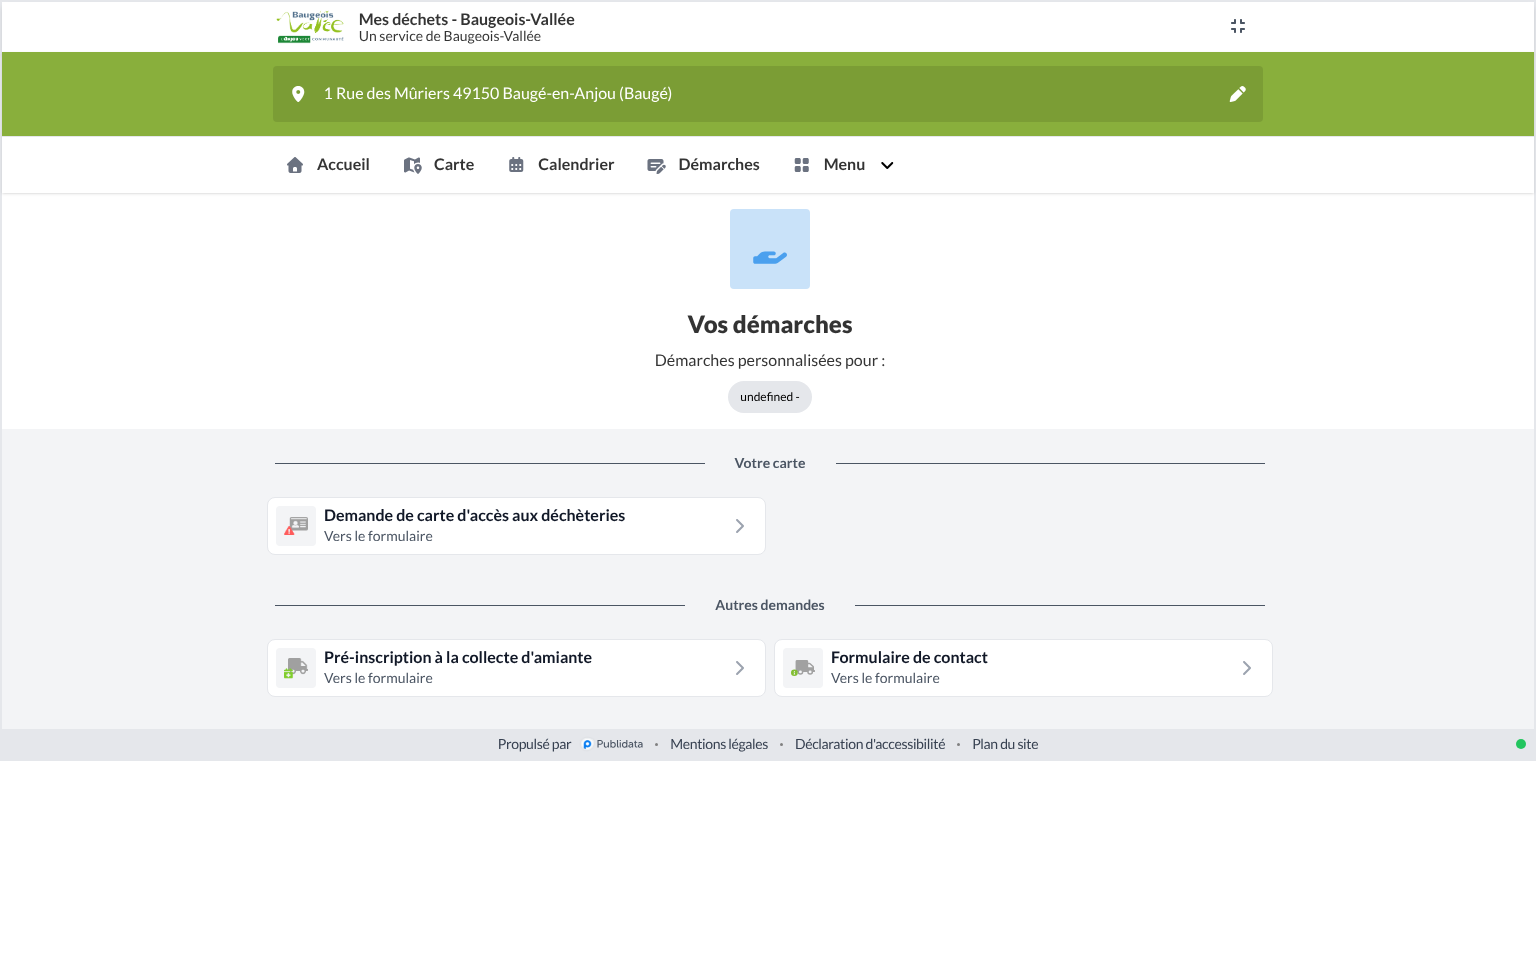Click the Calendrier calendar icon

(516, 165)
